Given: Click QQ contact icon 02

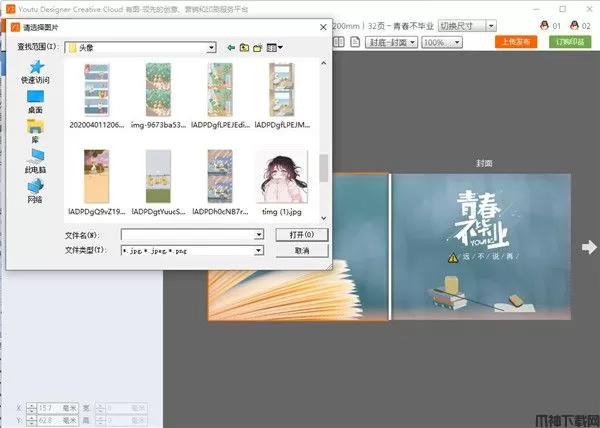Looking at the screenshot, I should click(578, 24).
